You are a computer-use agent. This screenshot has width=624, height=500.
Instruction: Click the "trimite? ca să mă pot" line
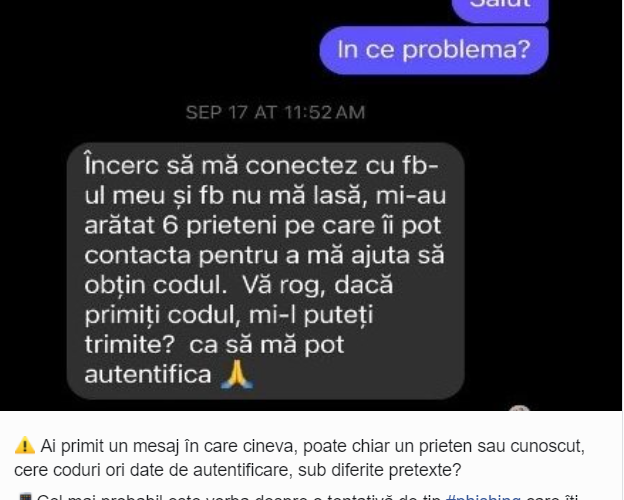[214, 345]
